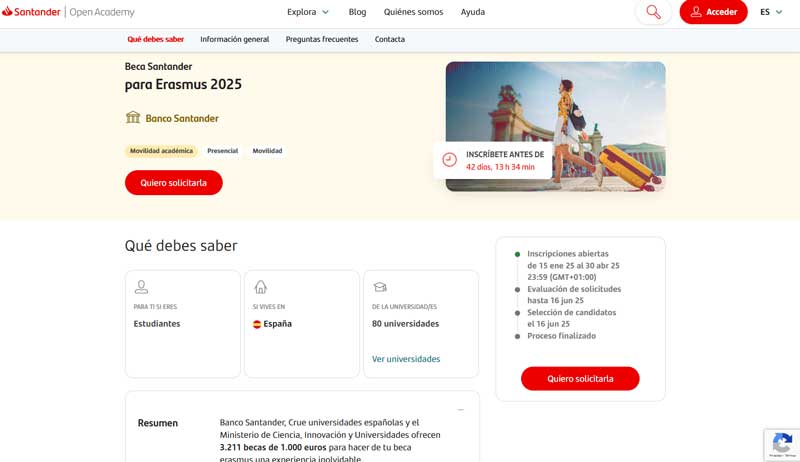
Task: Click the Santander Open Academy logo
Action: pyautogui.click(x=69, y=12)
